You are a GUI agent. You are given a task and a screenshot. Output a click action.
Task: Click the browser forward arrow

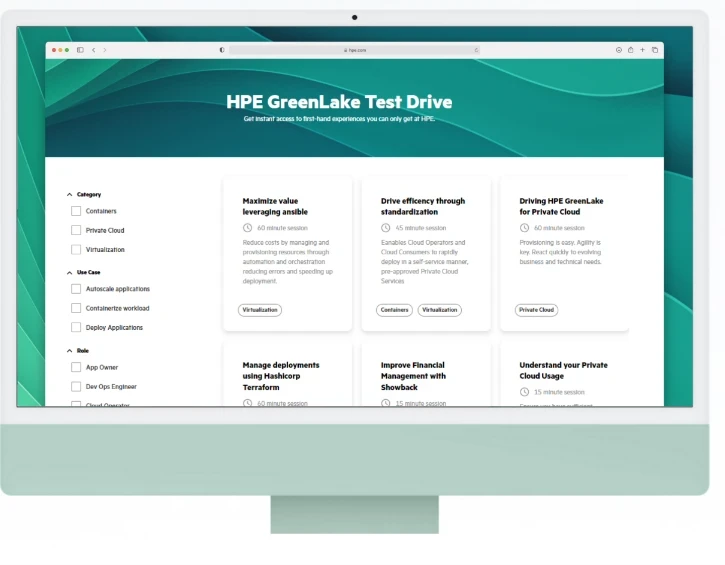point(104,50)
